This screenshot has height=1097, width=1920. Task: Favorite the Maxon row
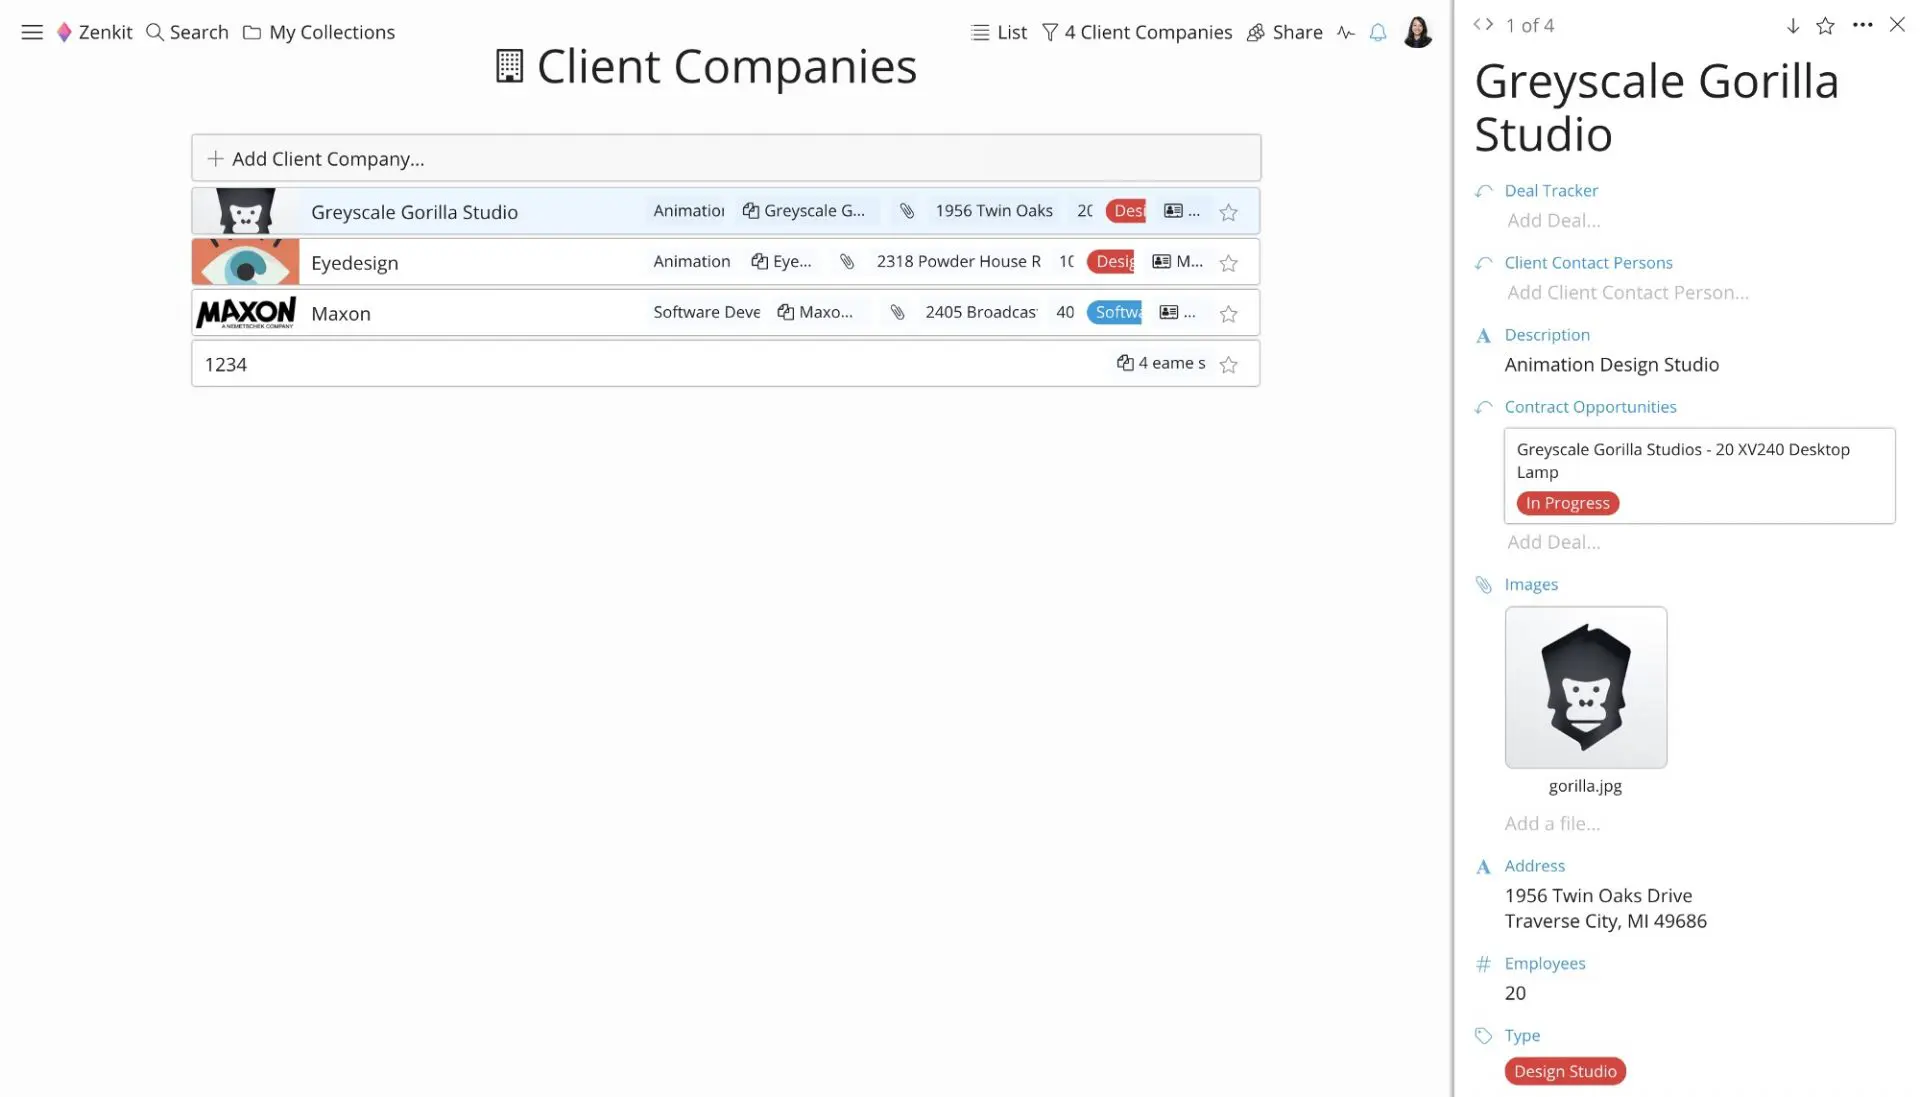point(1229,314)
